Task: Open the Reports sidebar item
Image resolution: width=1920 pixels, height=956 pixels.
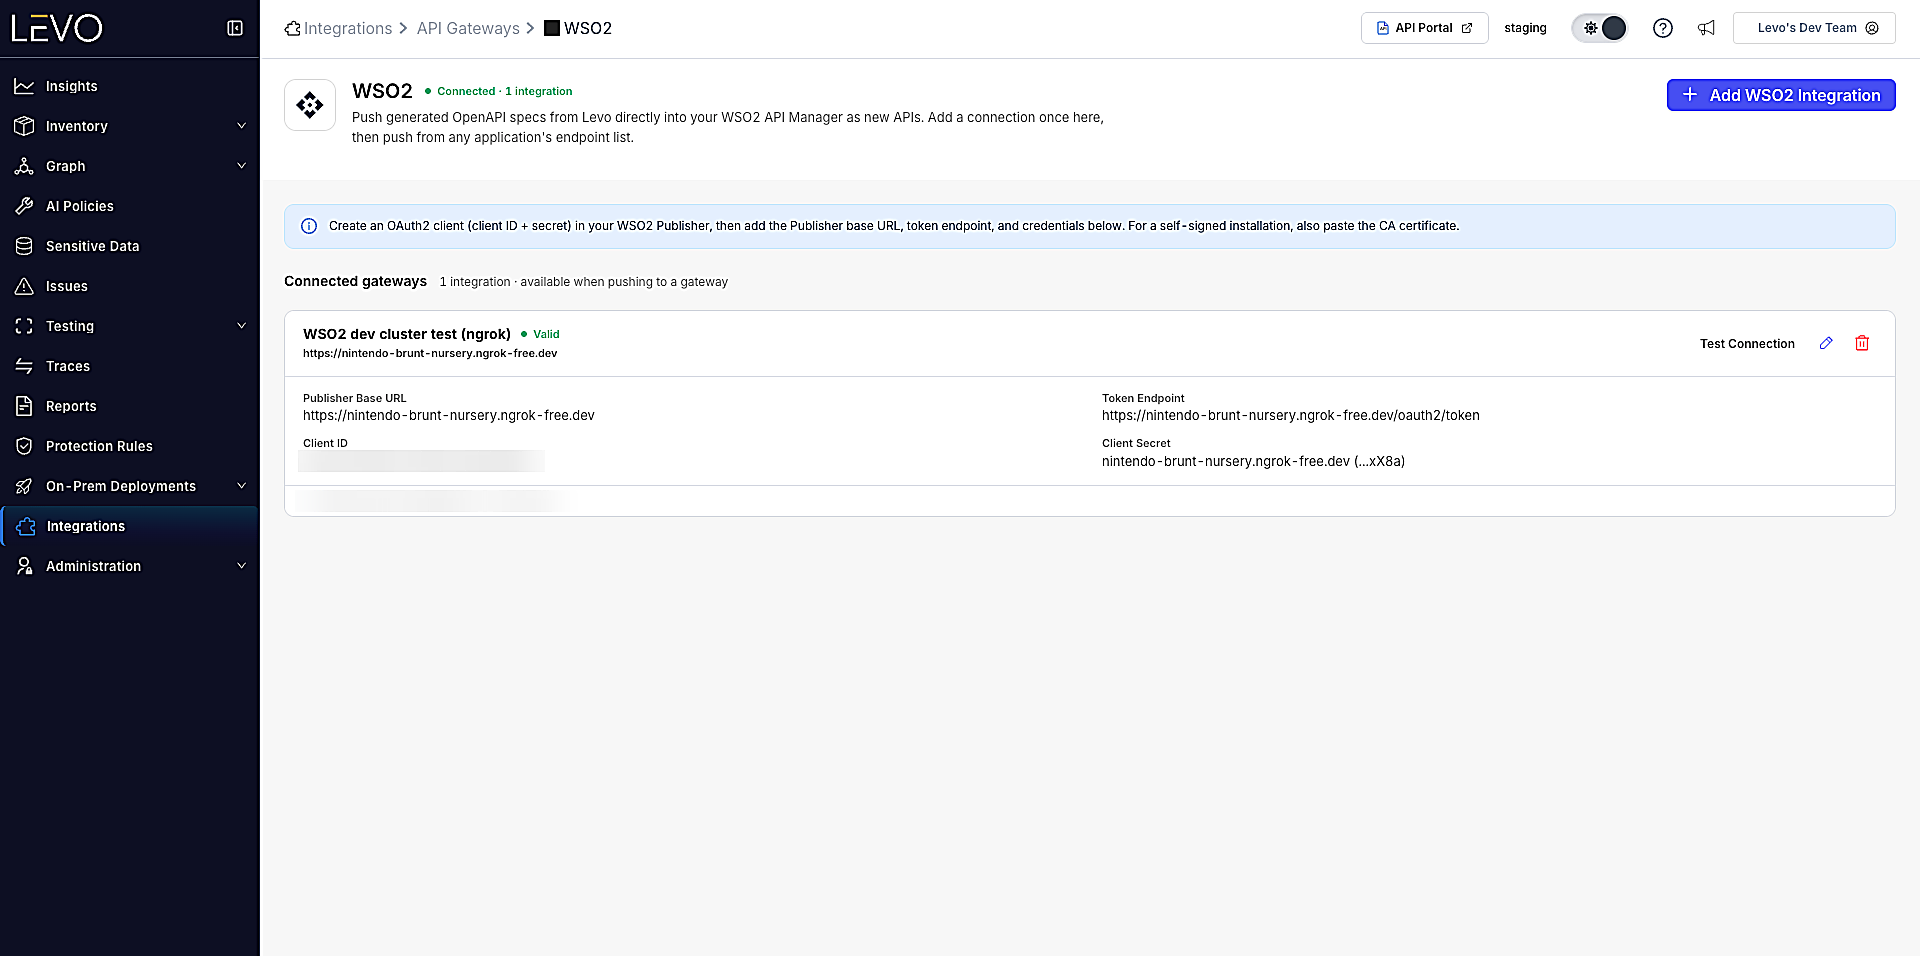Action: 130,406
